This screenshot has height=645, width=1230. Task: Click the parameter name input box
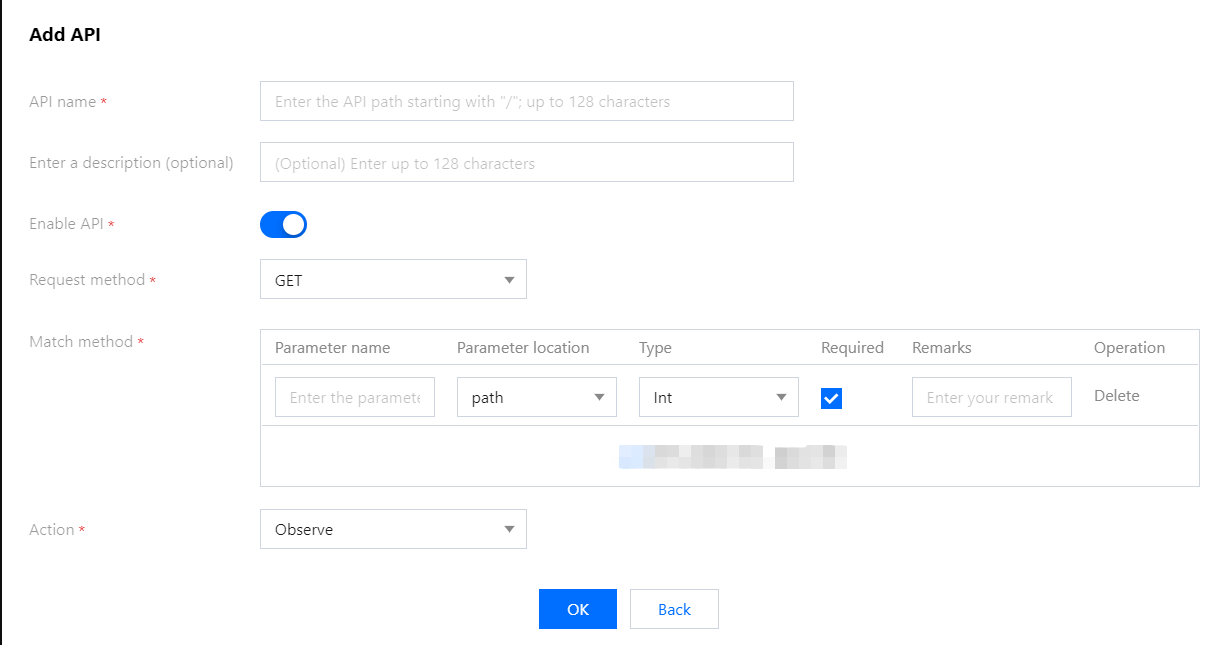355,397
